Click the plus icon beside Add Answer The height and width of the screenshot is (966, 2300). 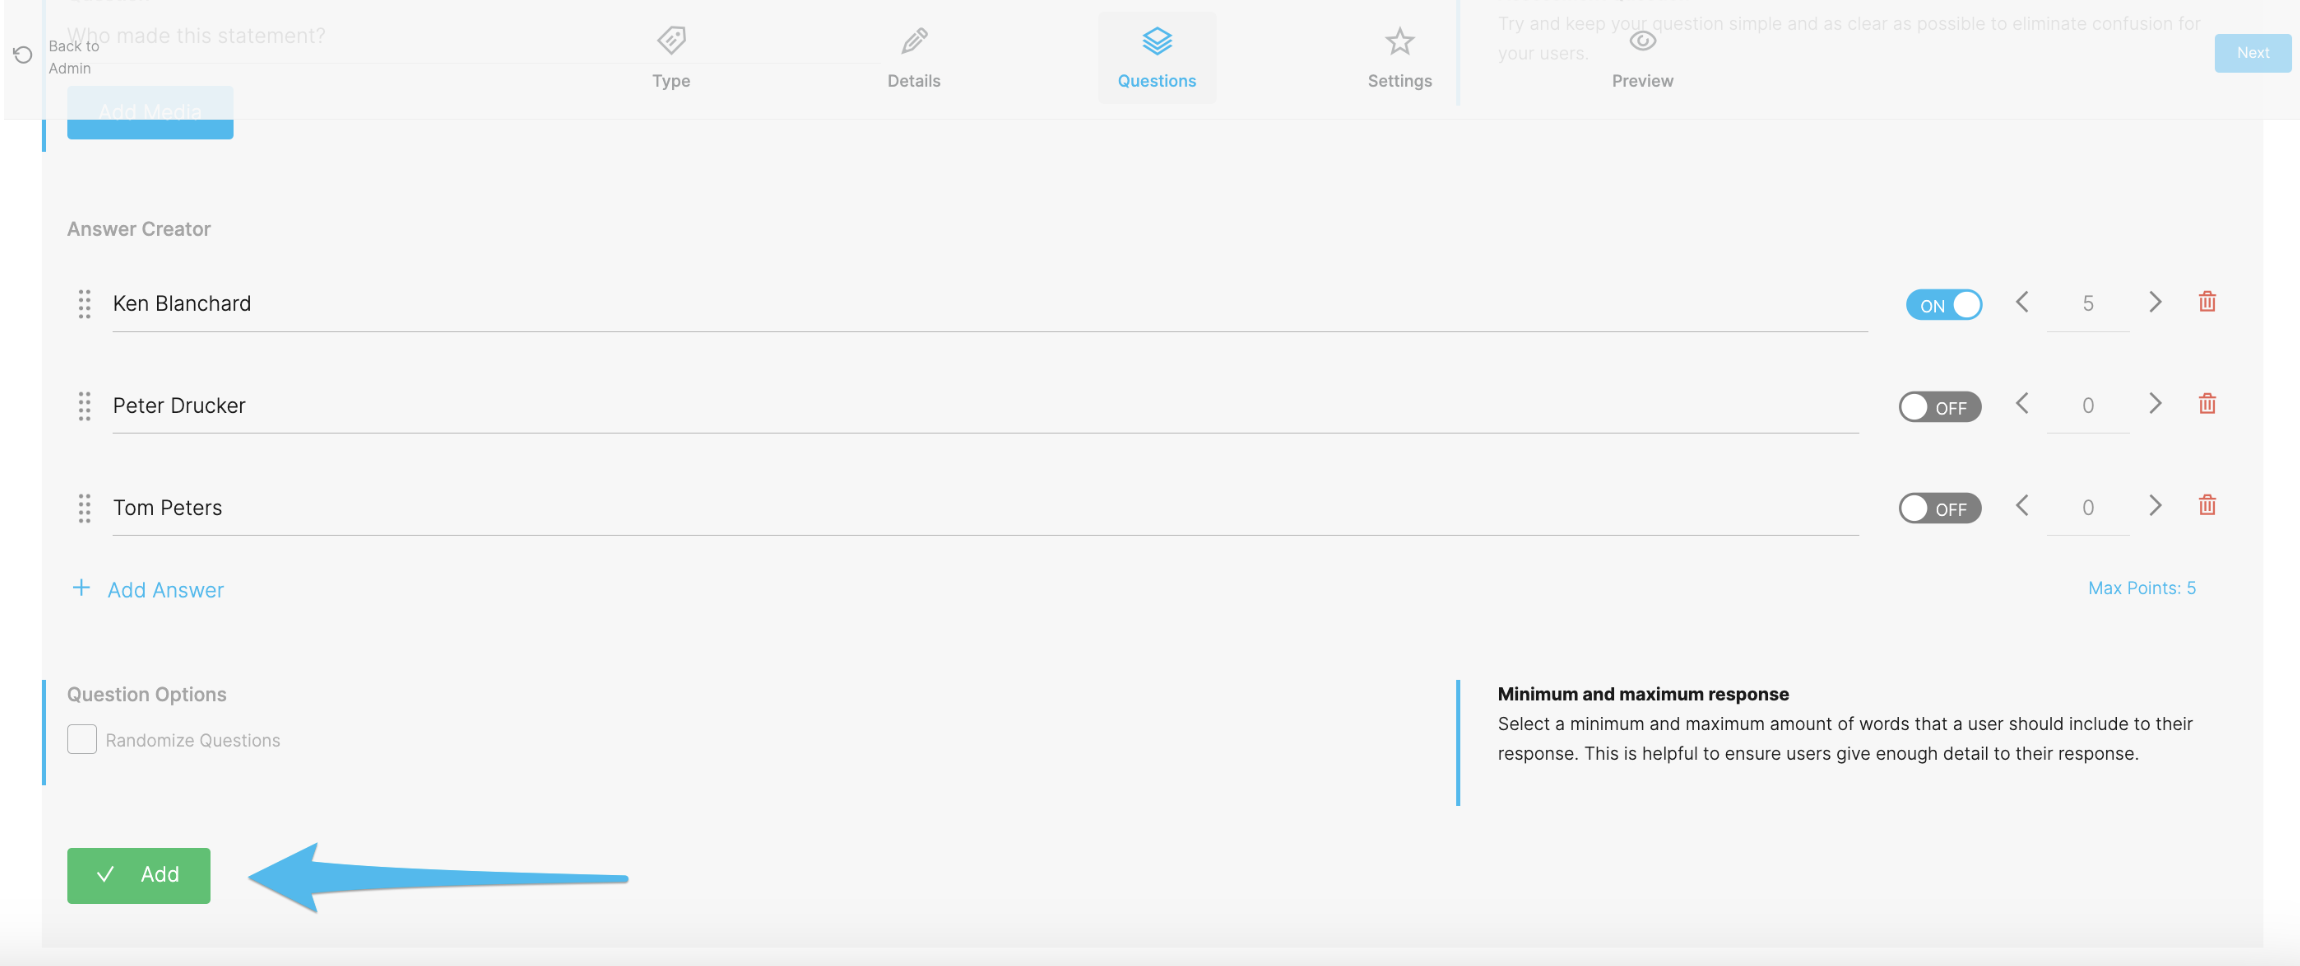pos(82,588)
